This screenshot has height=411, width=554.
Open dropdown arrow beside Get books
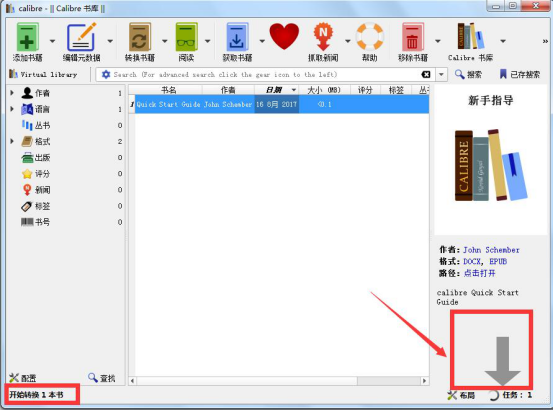click(x=262, y=41)
